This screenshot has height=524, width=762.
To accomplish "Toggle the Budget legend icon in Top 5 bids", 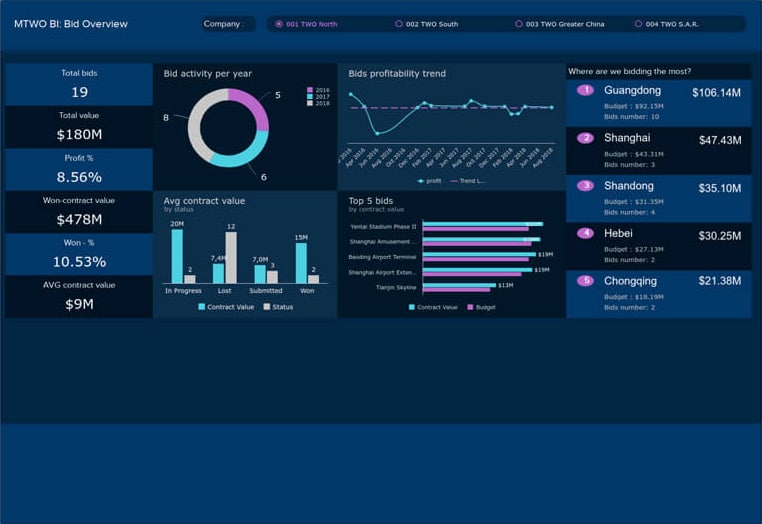I will pyautogui.click(x=470, y=307).
